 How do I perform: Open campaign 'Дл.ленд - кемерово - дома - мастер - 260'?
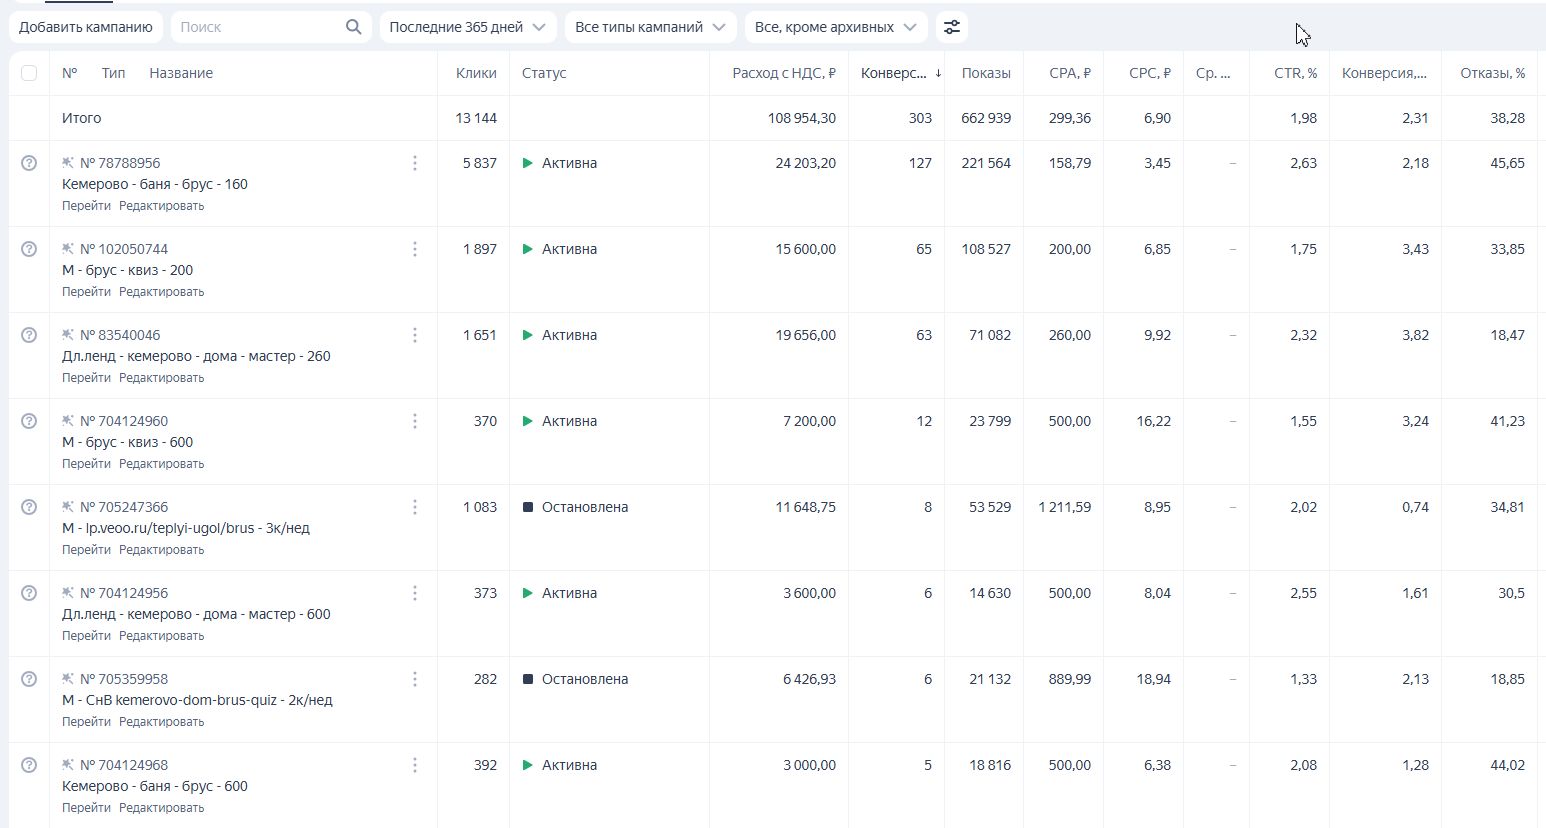pos(196,356)
